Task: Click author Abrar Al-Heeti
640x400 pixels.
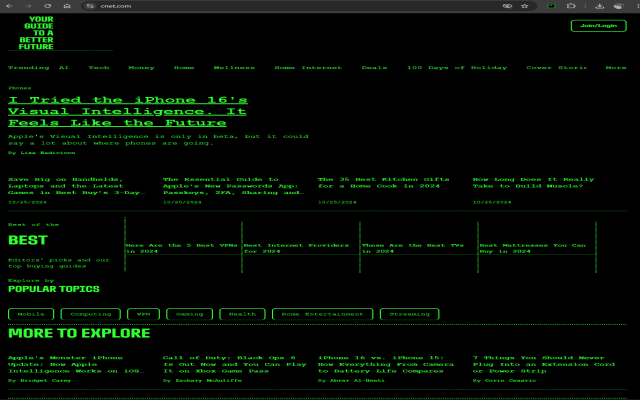Action: pos(358,380)
